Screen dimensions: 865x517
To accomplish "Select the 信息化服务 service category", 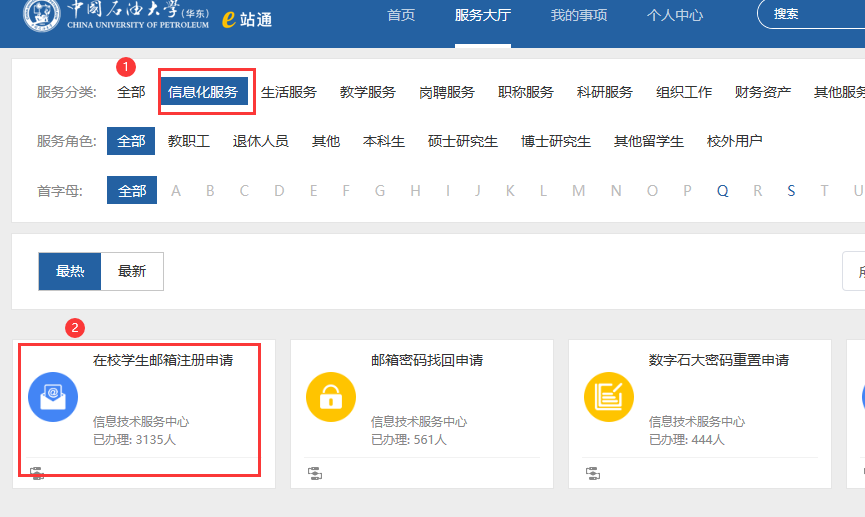I will pyautogui.click(x=203, y=92).
